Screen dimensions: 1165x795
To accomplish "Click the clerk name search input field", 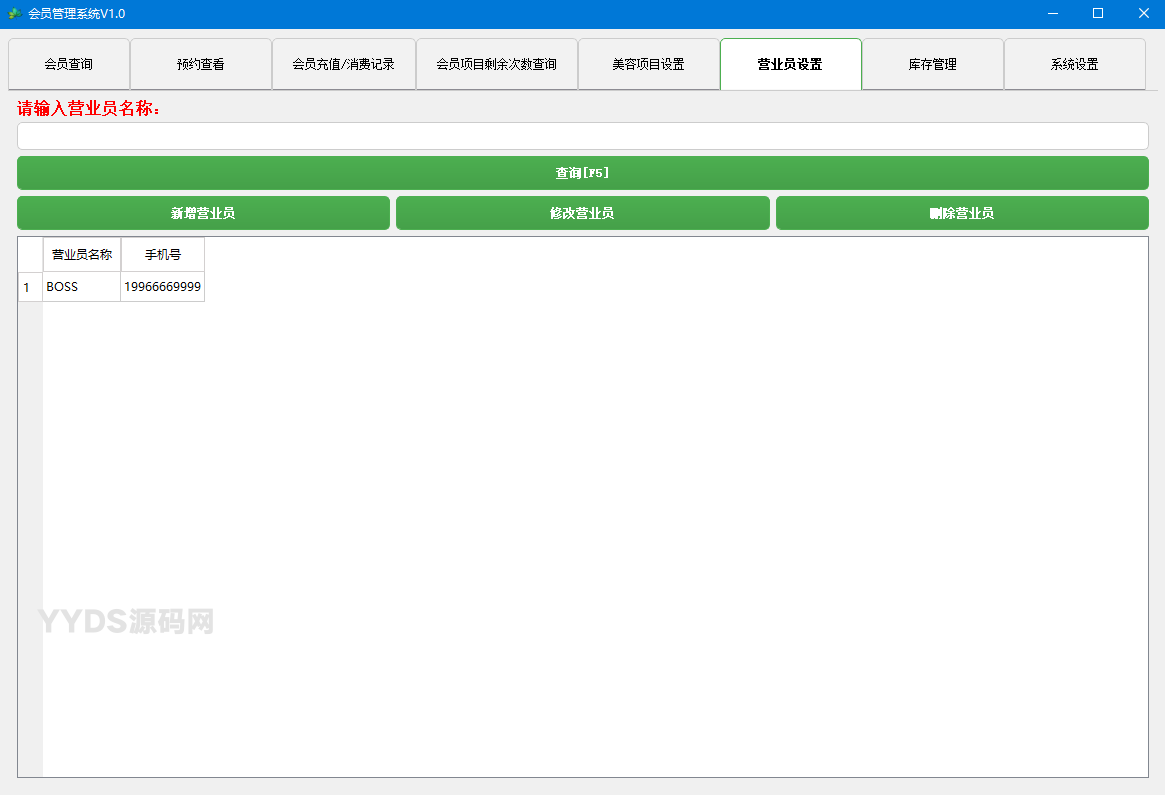I will pyautogui.click(x=582, y=136).
